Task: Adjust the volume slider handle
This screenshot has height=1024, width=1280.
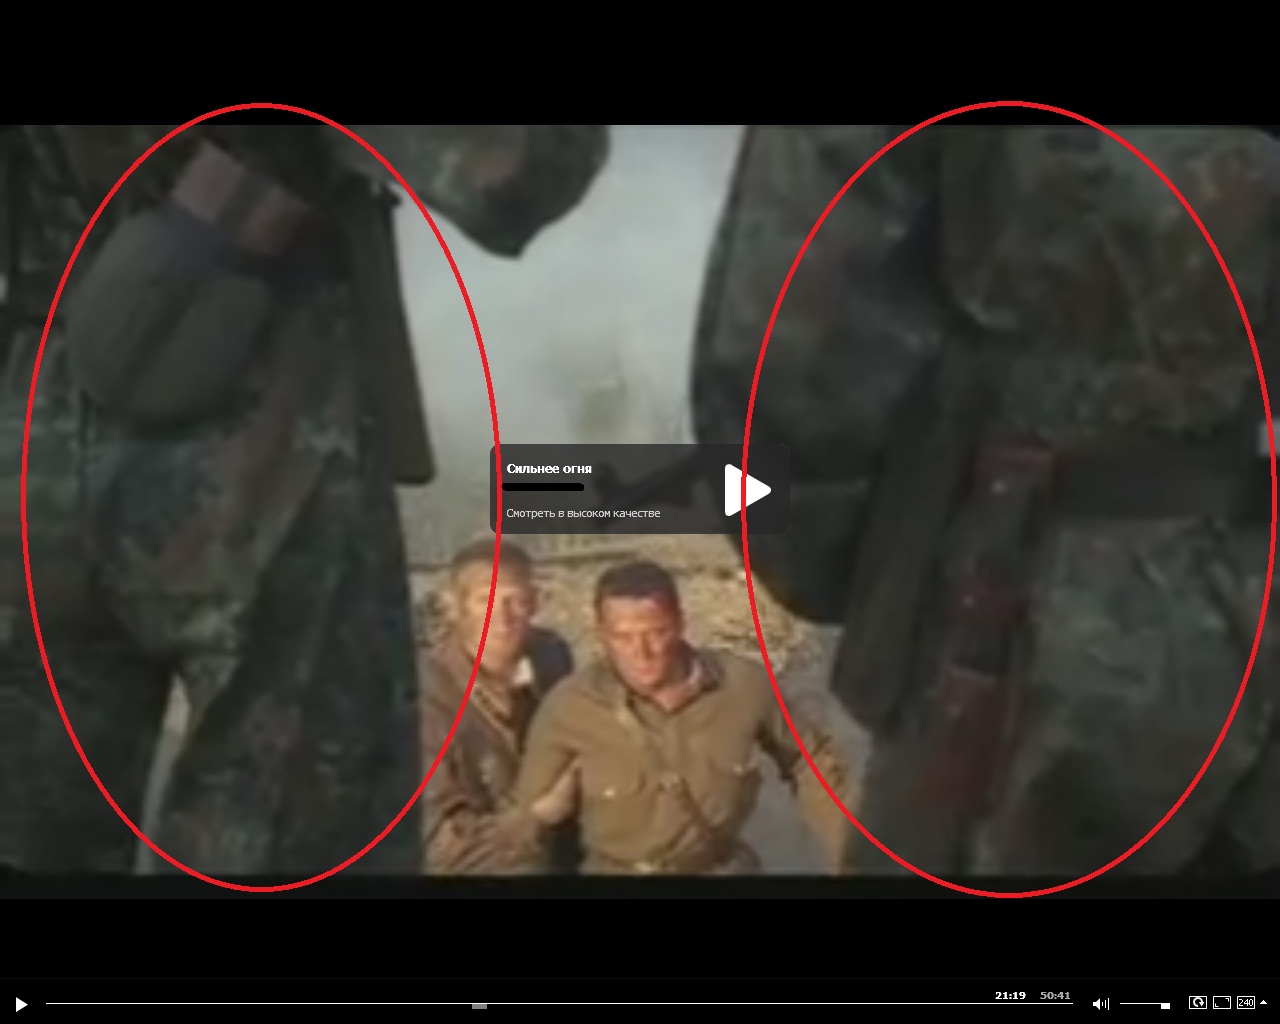Action: click(x=1165, y=1005)
